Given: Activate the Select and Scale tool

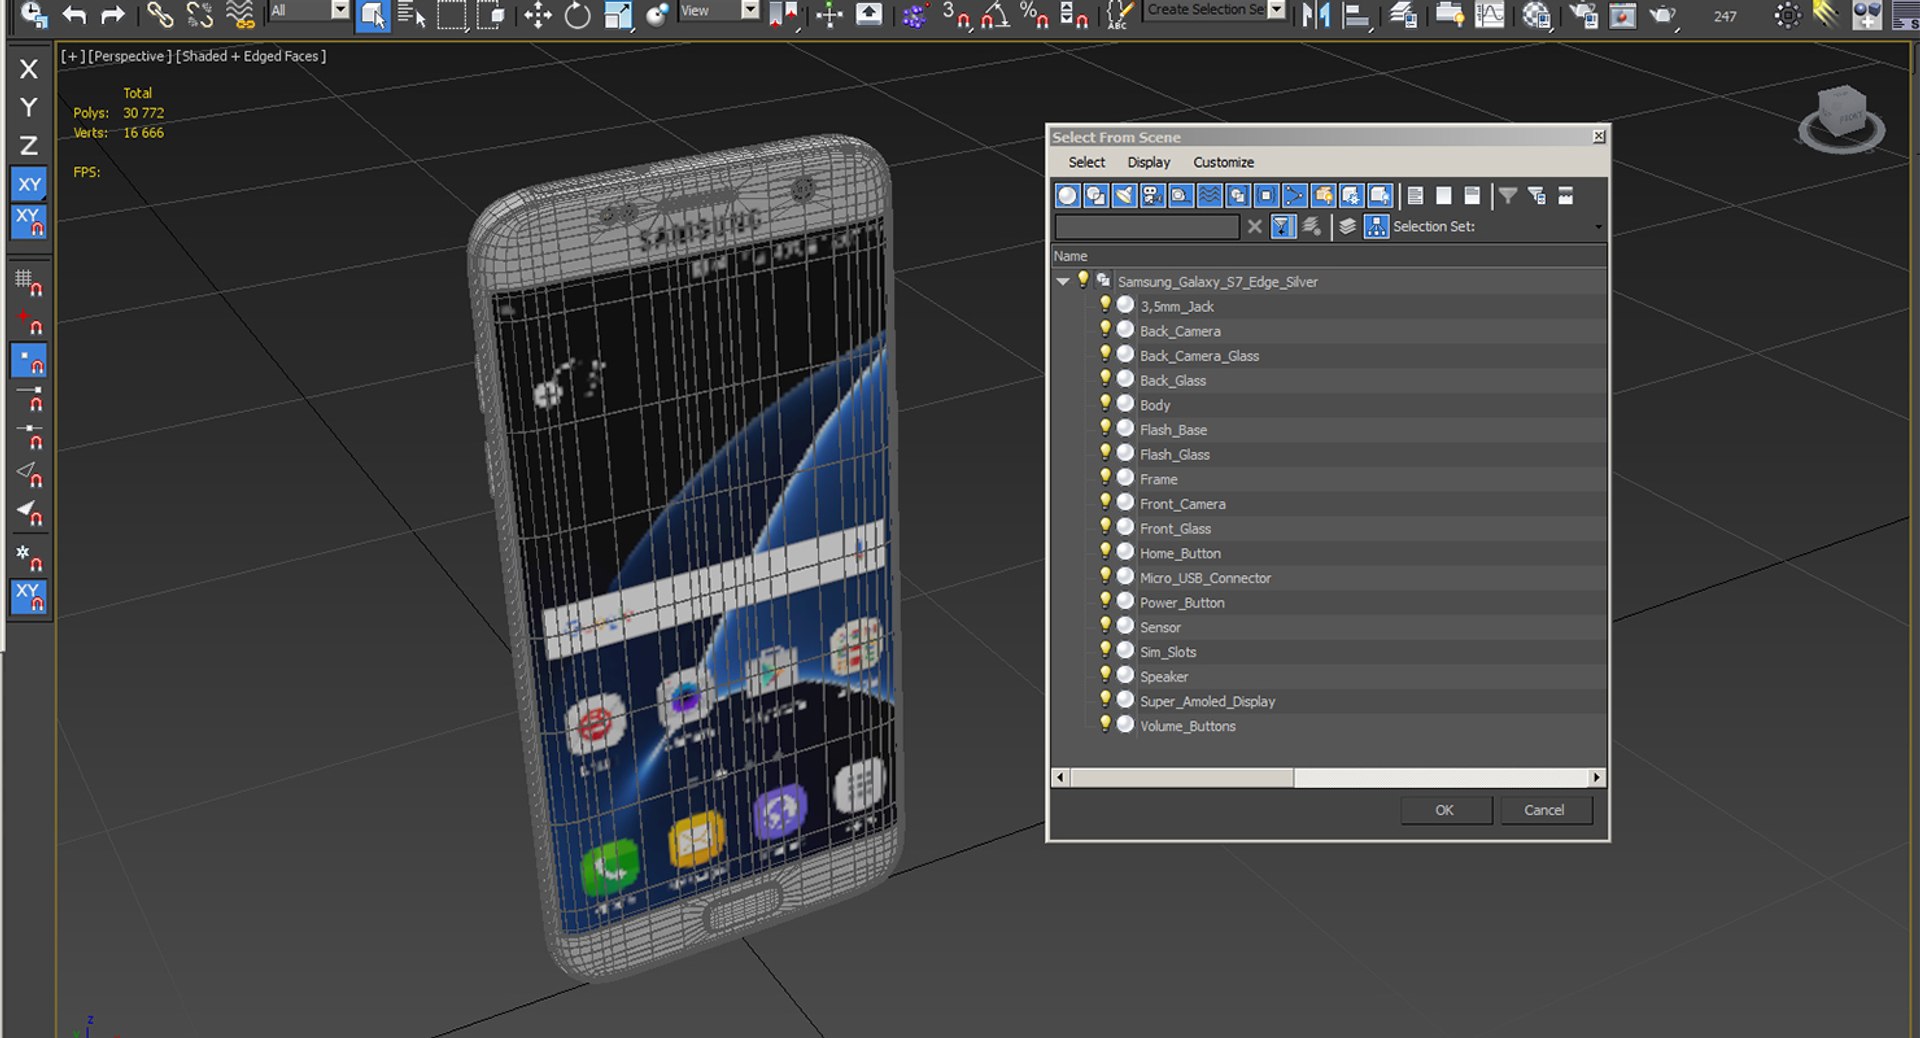Looking at the screenshot, I should click(x=618, y=14).
